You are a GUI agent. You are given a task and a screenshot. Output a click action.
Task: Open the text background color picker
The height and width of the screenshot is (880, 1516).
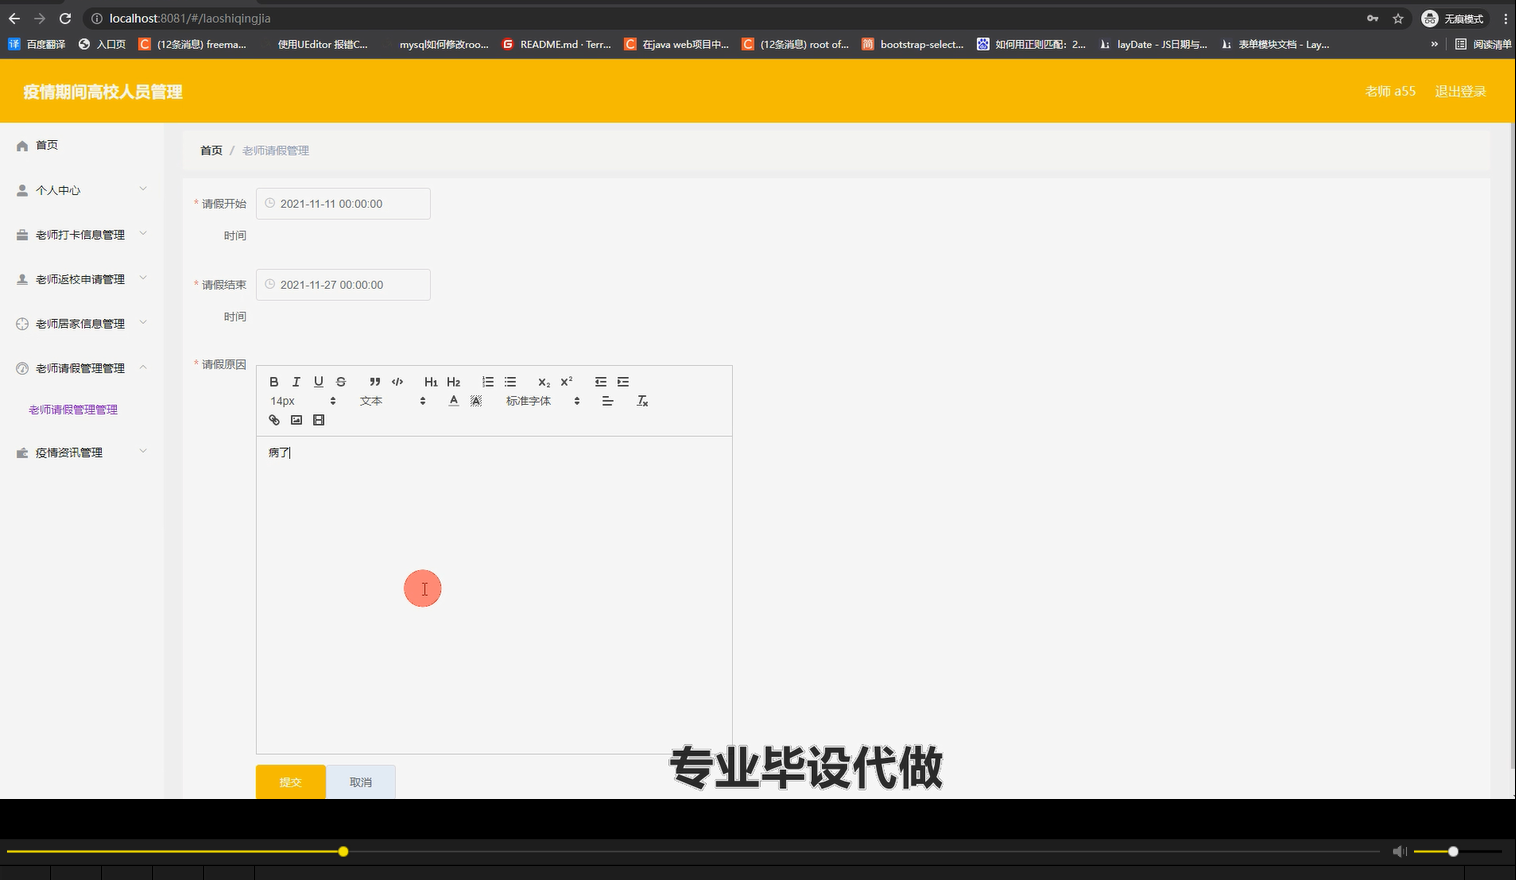[476, 401]
